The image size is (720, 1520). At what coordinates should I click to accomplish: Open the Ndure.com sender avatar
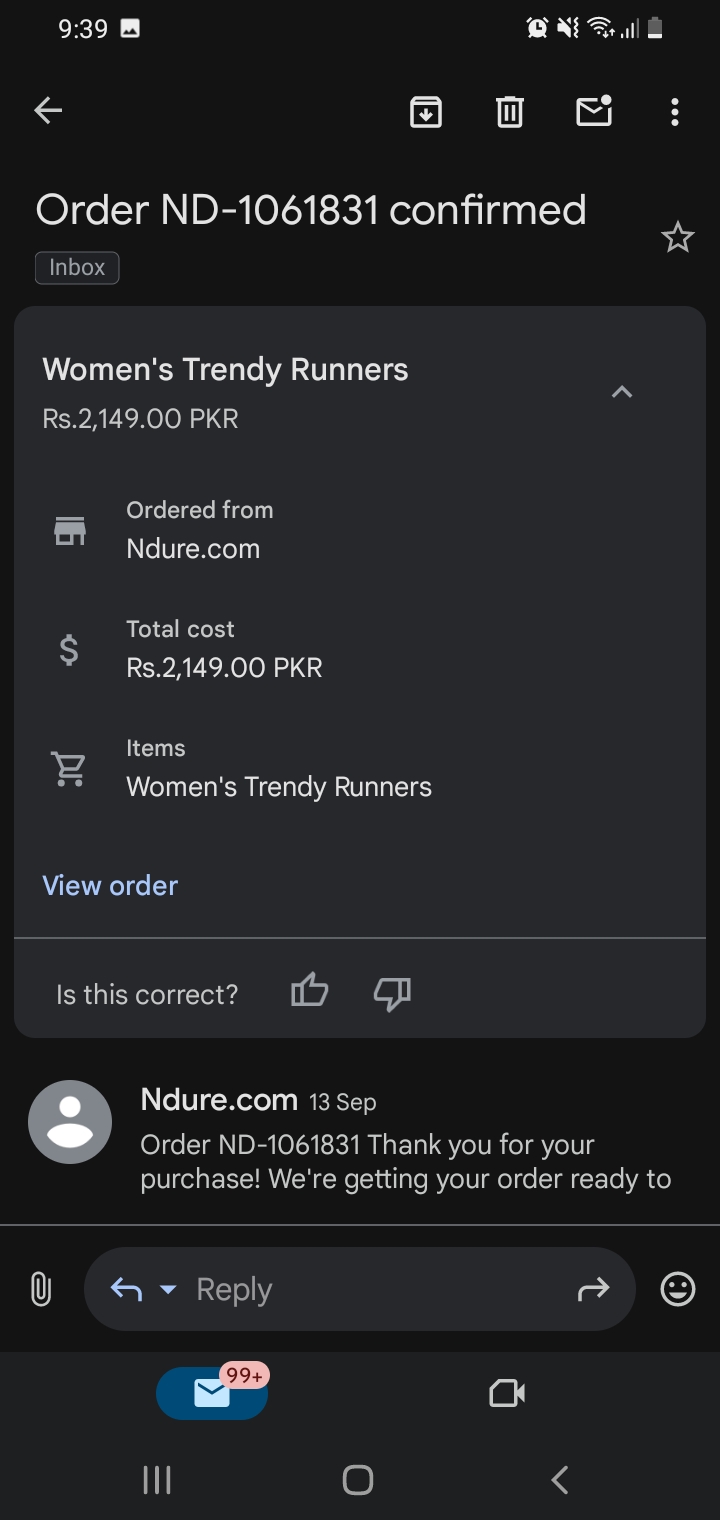(70, 1122)
